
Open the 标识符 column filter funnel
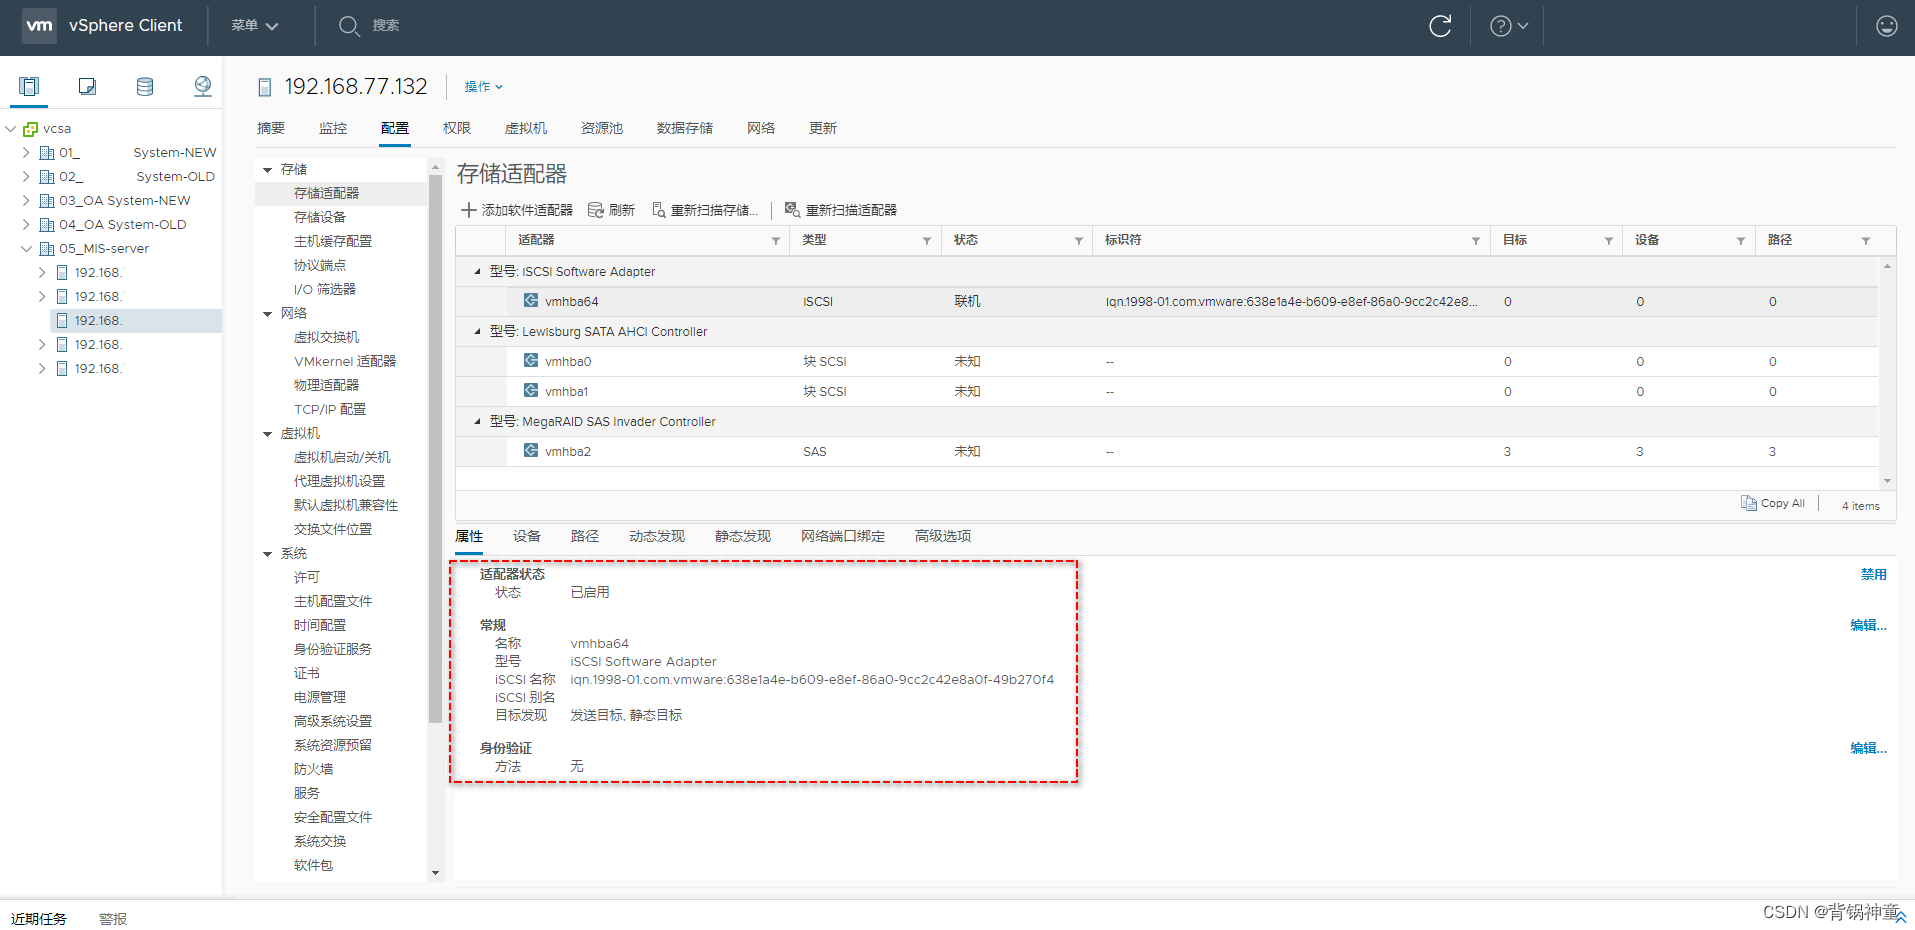(x=1475, y=240)
